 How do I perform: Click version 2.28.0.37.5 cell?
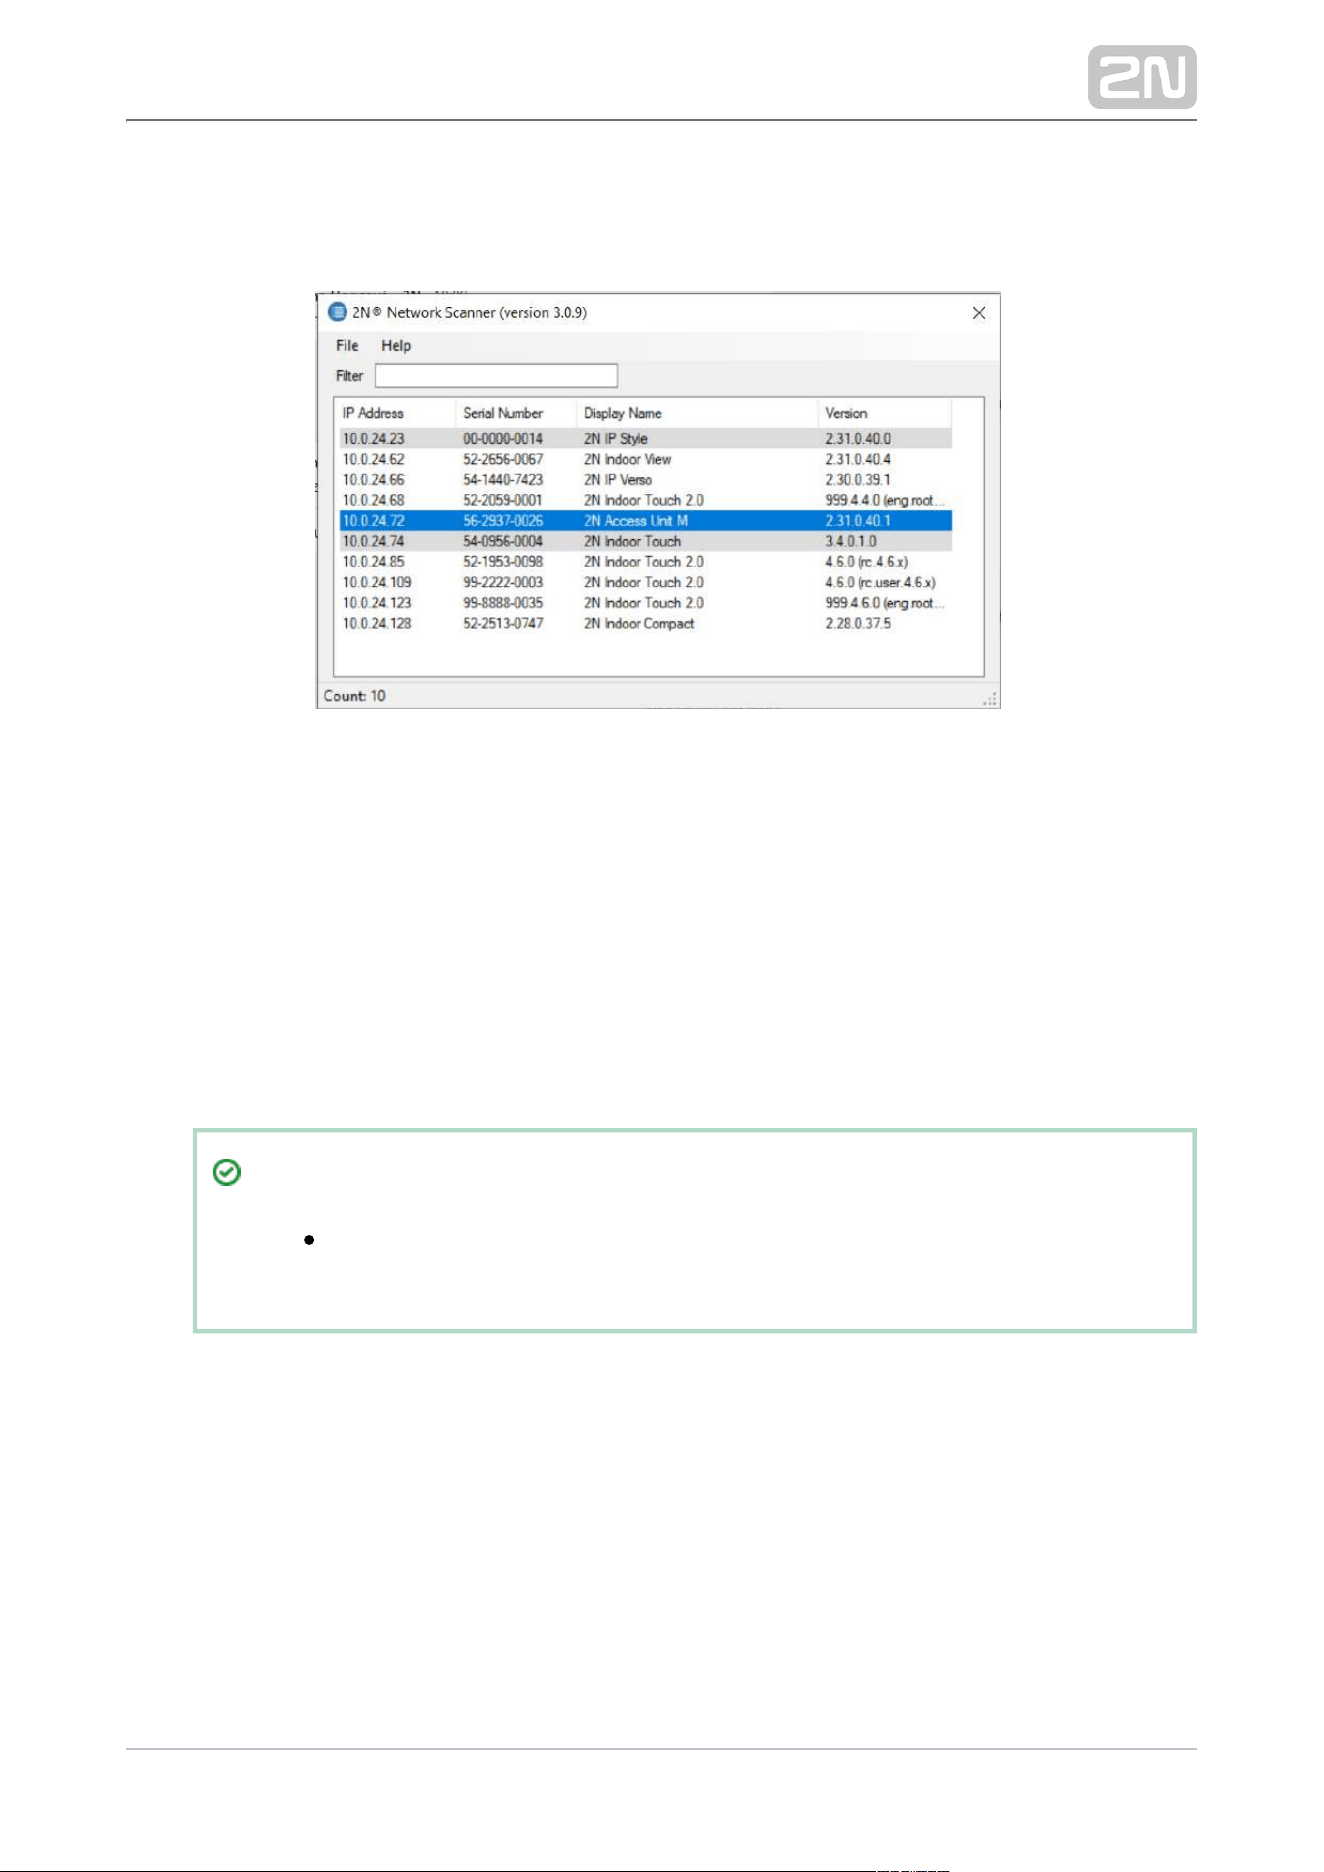(858, 624)
